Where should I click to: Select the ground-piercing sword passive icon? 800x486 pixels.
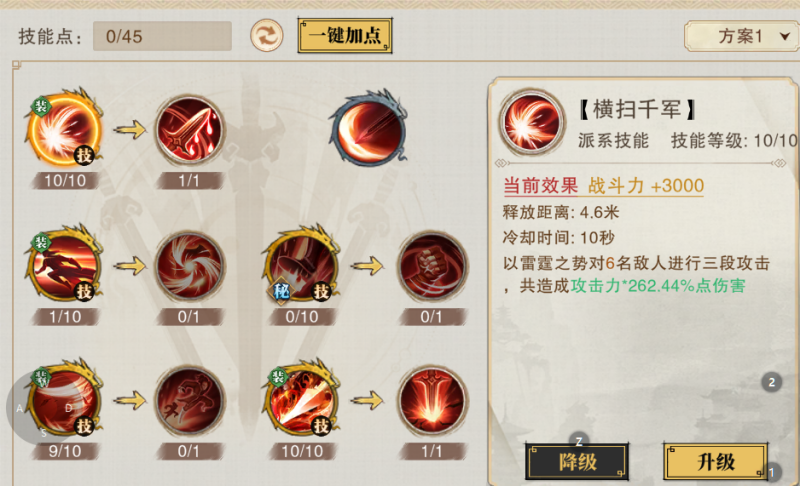(432, 400)
